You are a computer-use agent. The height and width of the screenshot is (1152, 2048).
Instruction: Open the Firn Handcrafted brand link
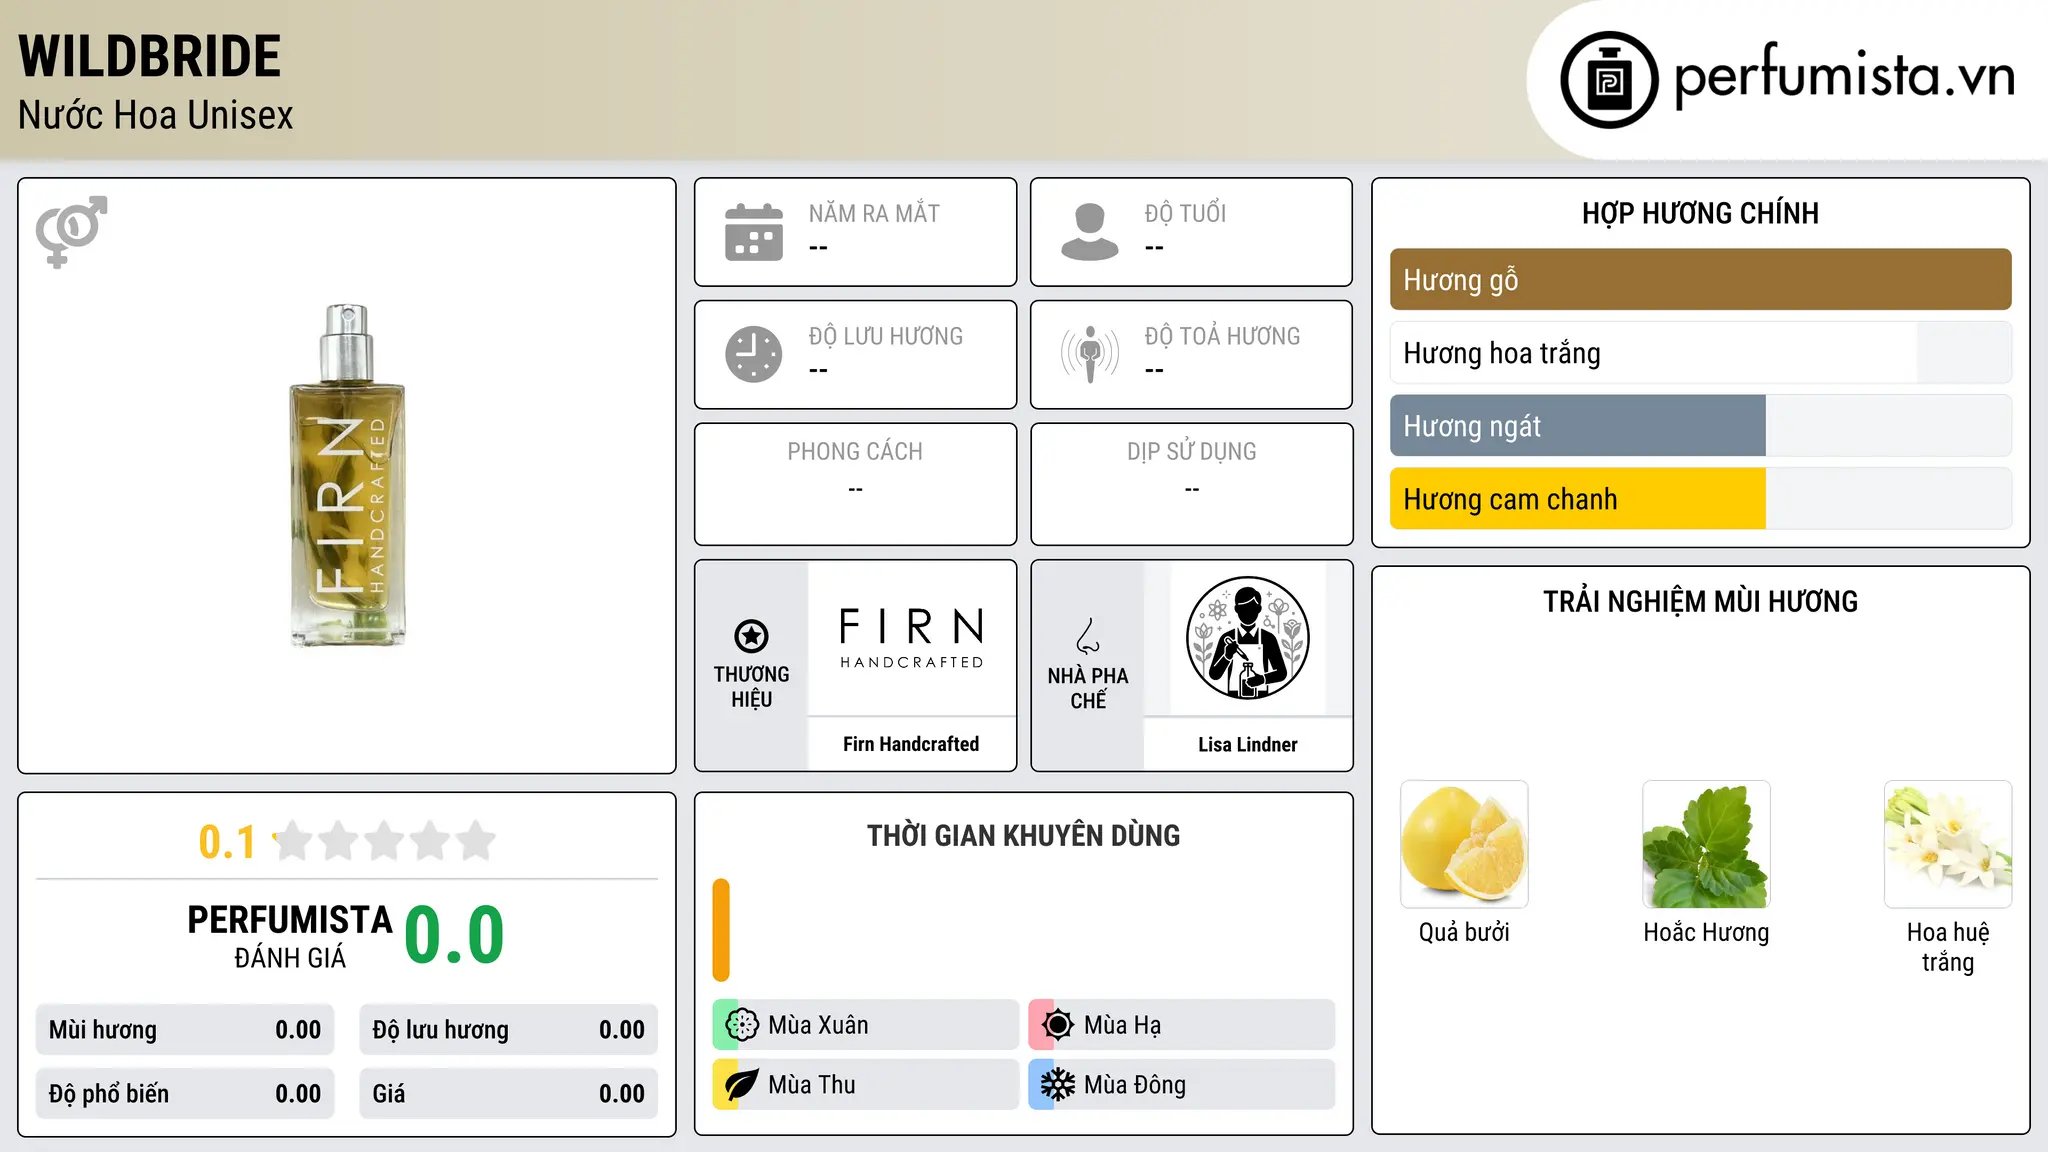tap(911, 744)
